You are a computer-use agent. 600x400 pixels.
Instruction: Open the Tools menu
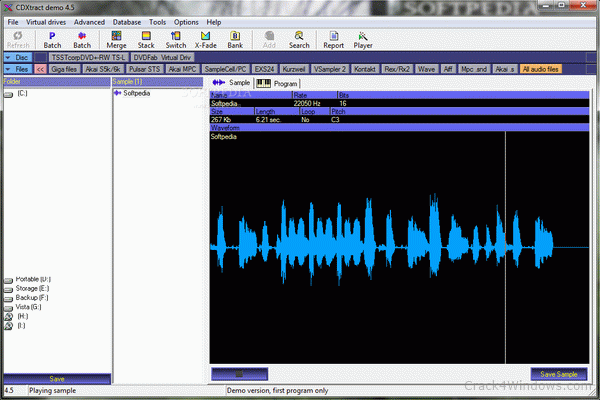(157, 22)
